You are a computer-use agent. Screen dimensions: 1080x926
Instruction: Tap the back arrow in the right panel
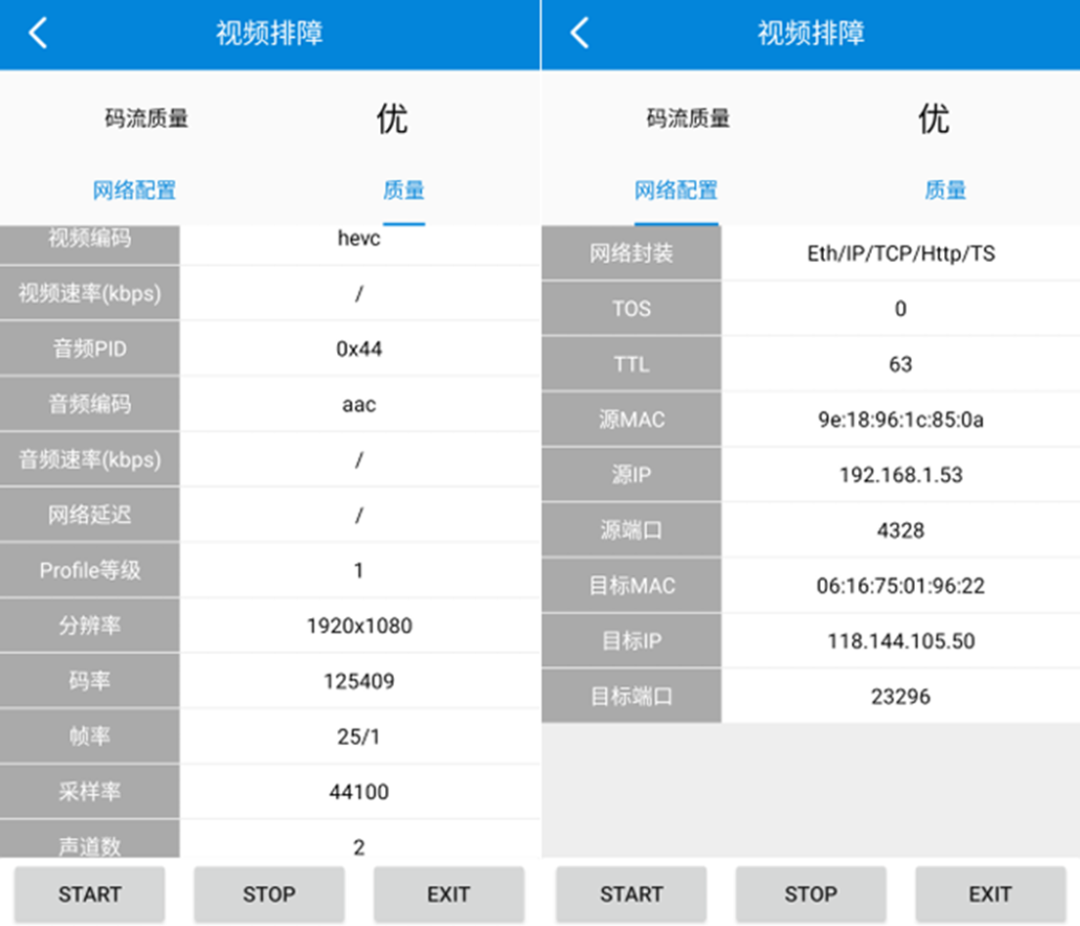579,33
